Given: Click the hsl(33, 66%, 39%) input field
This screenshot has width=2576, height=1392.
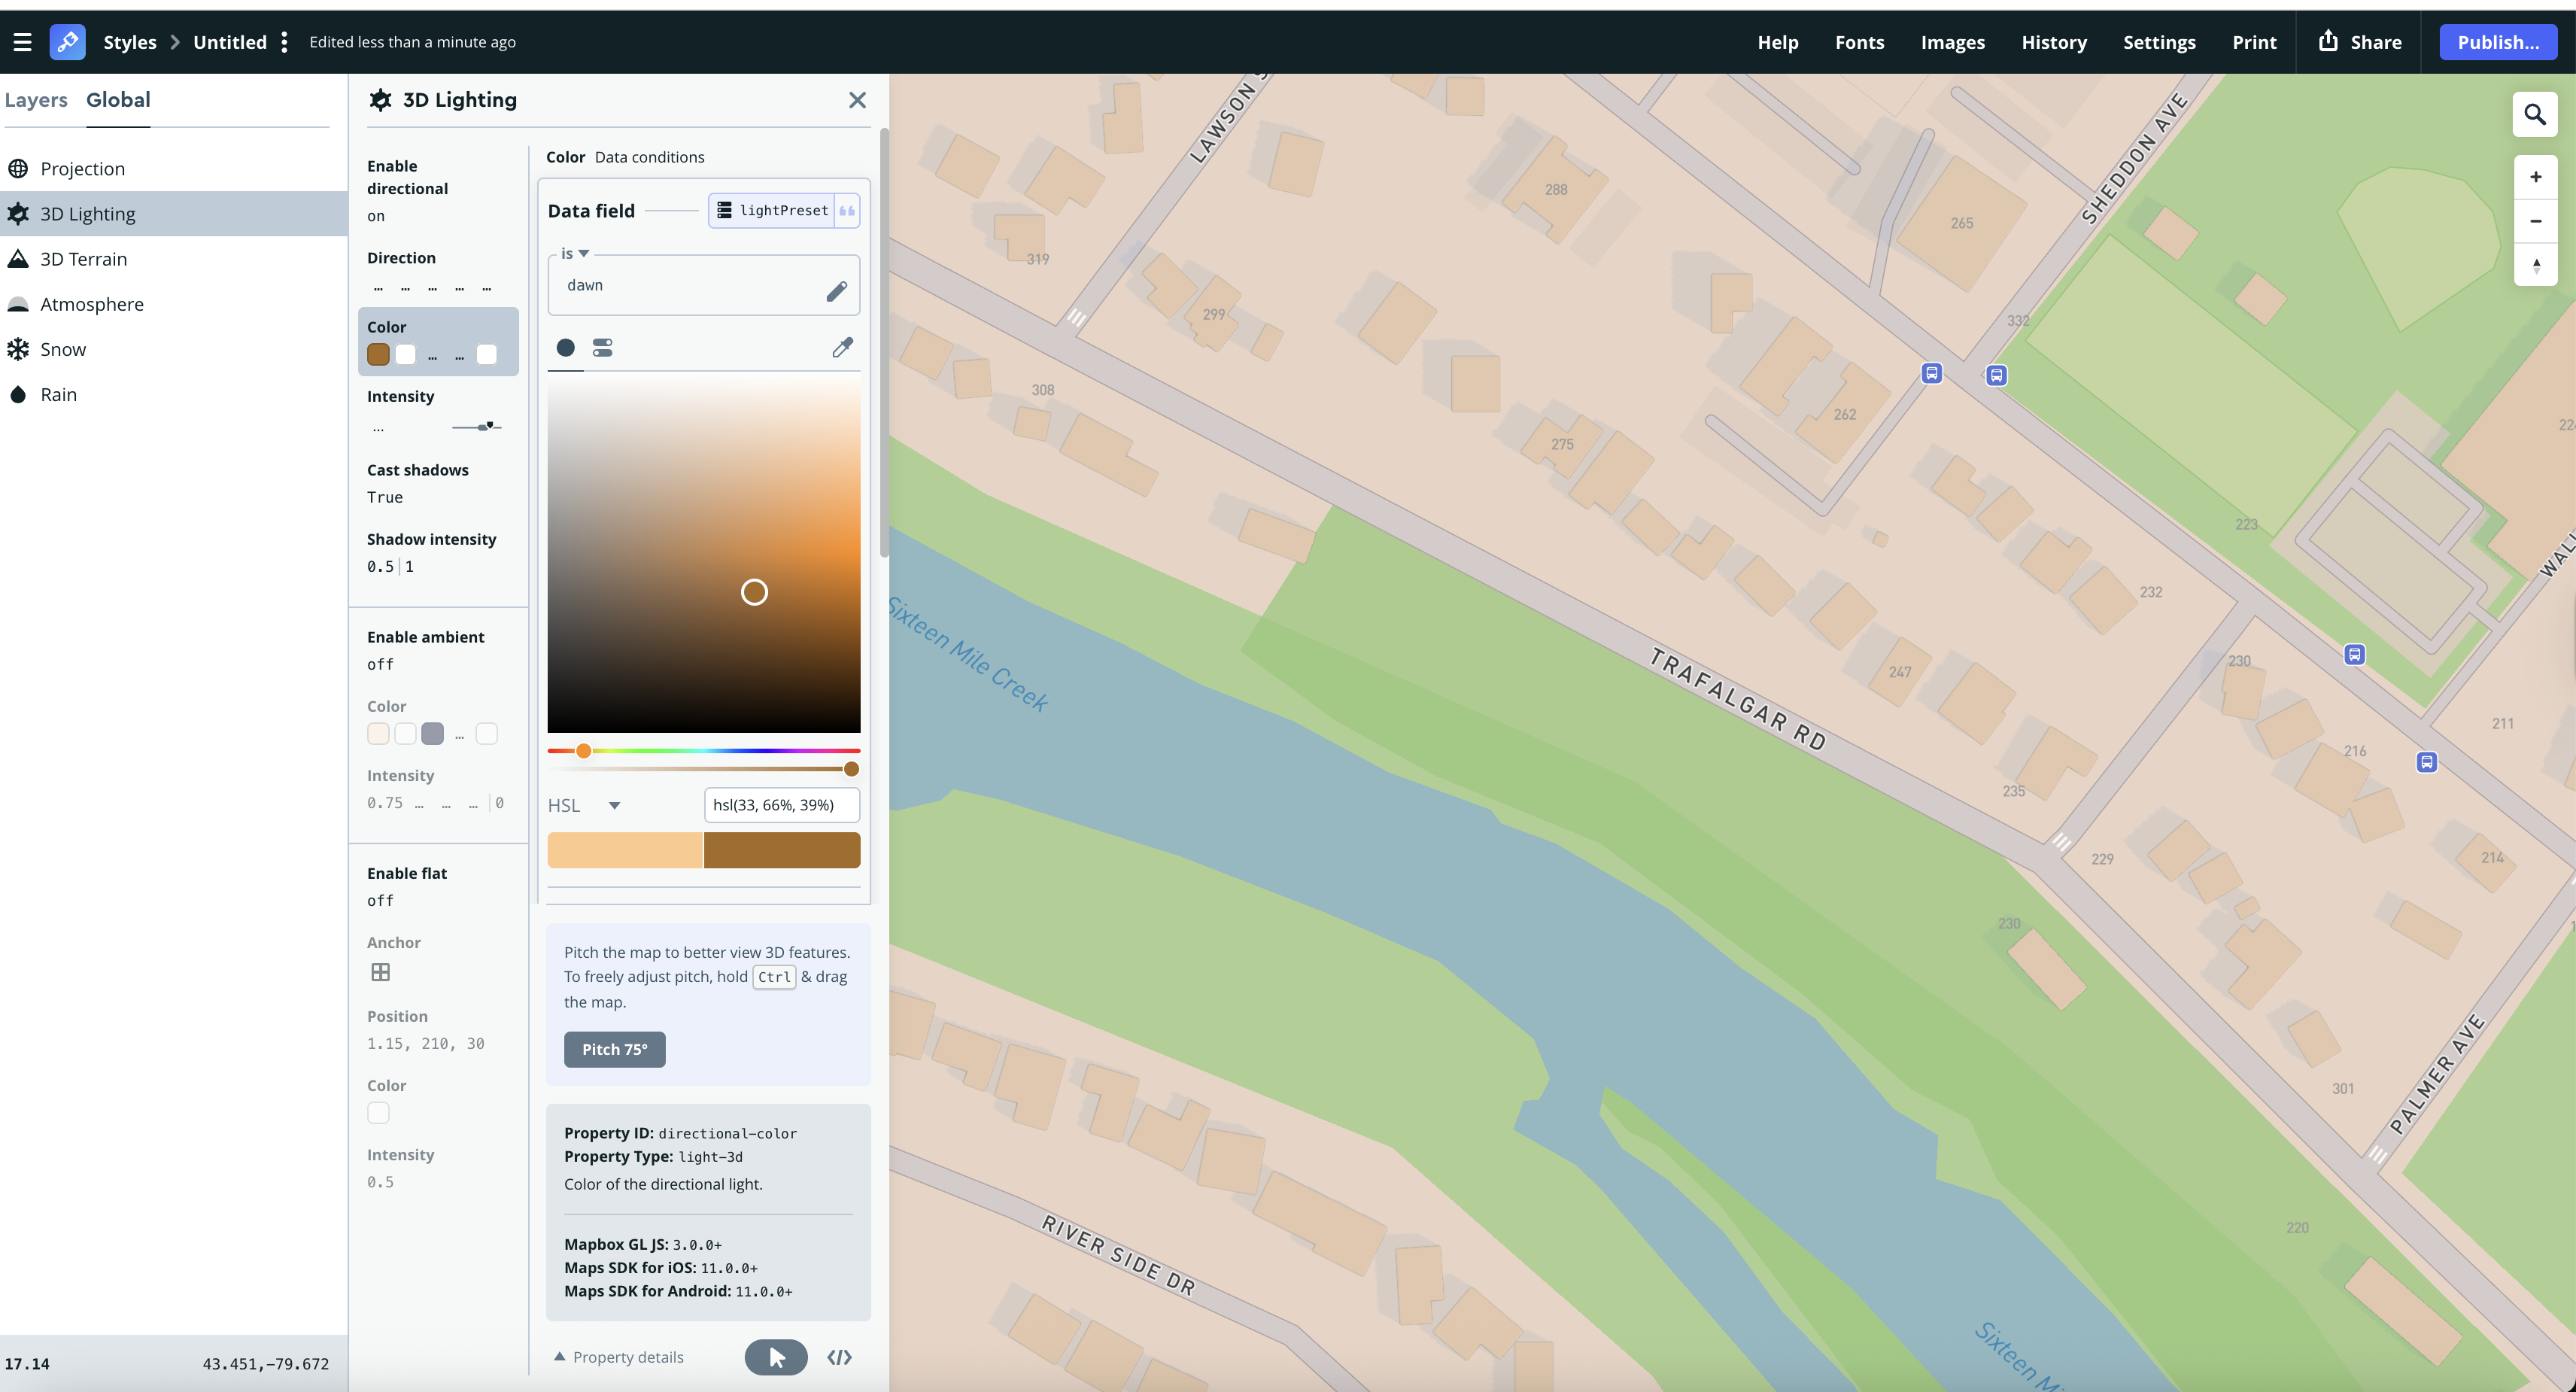Looking at the screenshot, I should tap(781, 805).
